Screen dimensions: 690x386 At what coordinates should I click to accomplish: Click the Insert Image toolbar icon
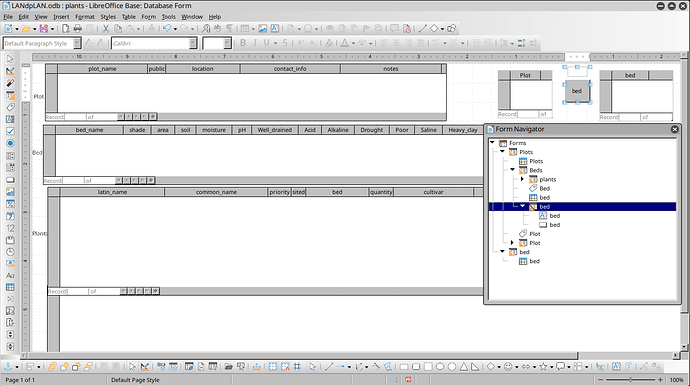pyautogui.click(x=262, y=29)
